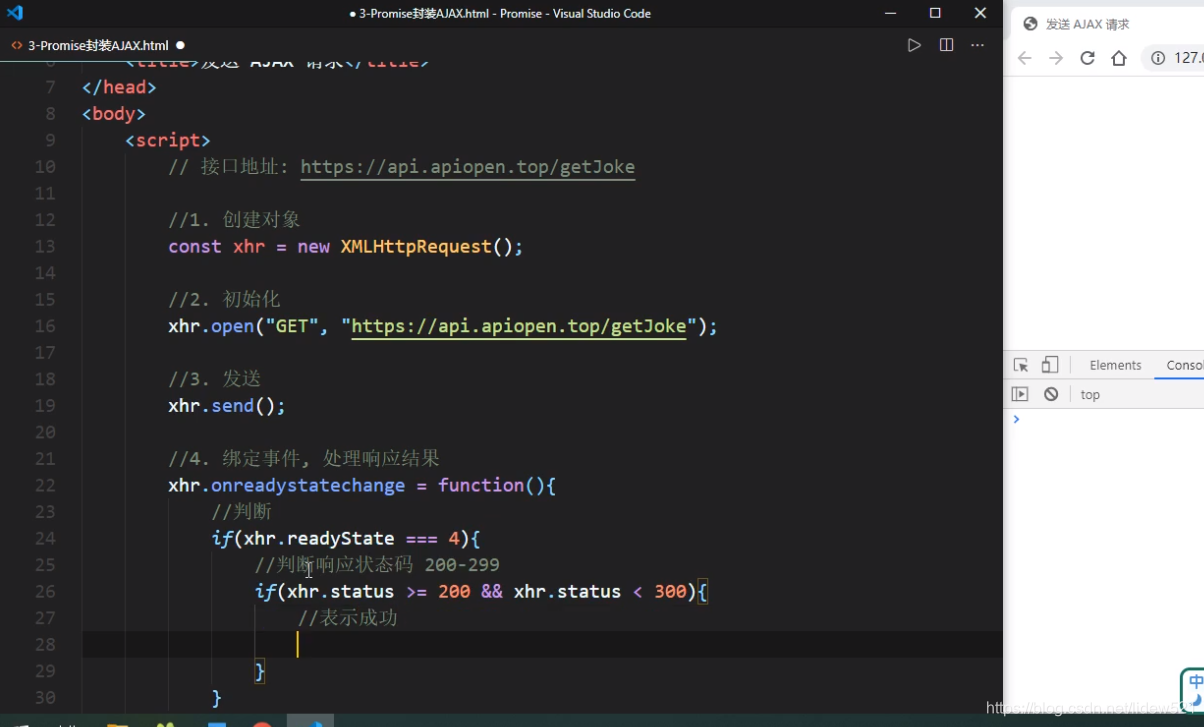Select the 3-Promise封装AJAX.html editor tab
This screenshot has width=1204, height=727.
(x=98, y=45)
